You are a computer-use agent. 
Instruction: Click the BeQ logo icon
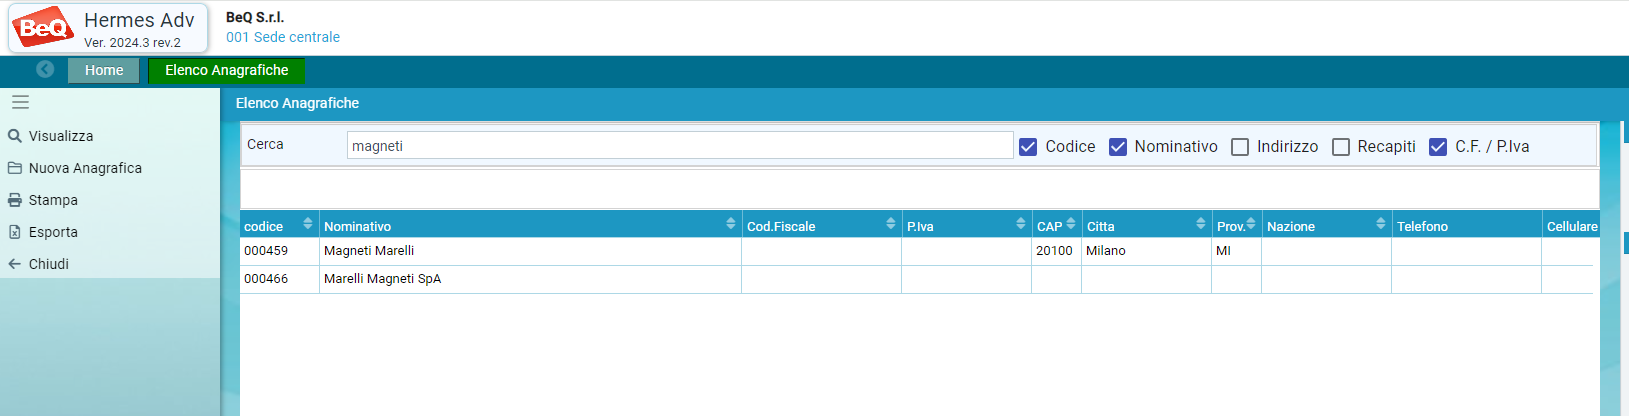42,27
